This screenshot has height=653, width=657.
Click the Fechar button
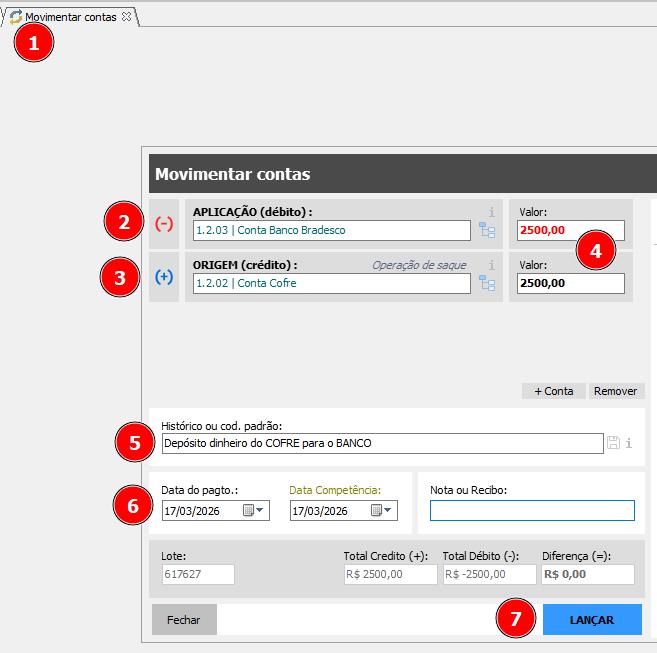[x=183, y=619]
